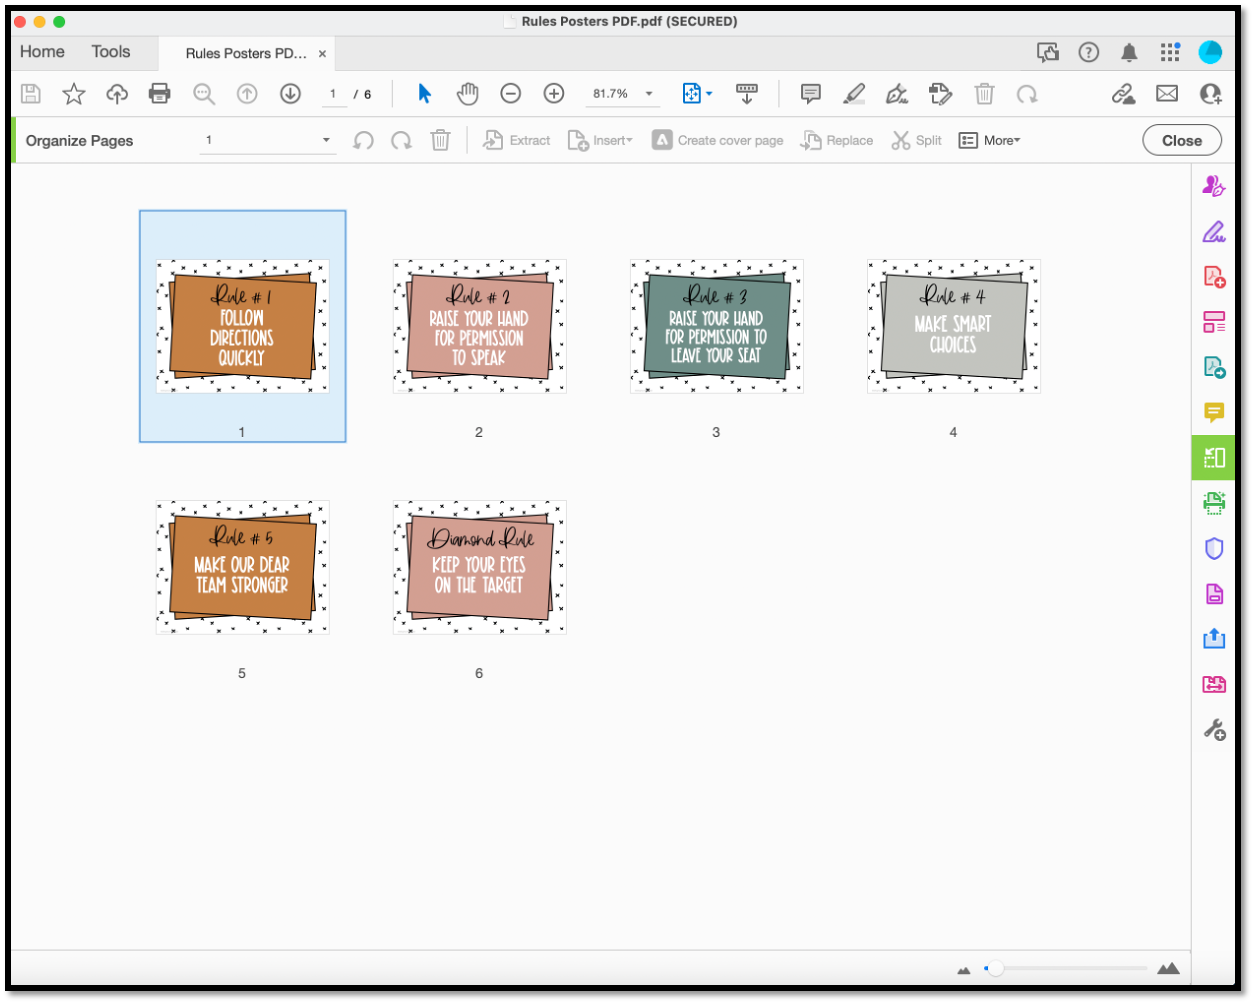Rotate selected page counterclockwise

click(364, 141)
